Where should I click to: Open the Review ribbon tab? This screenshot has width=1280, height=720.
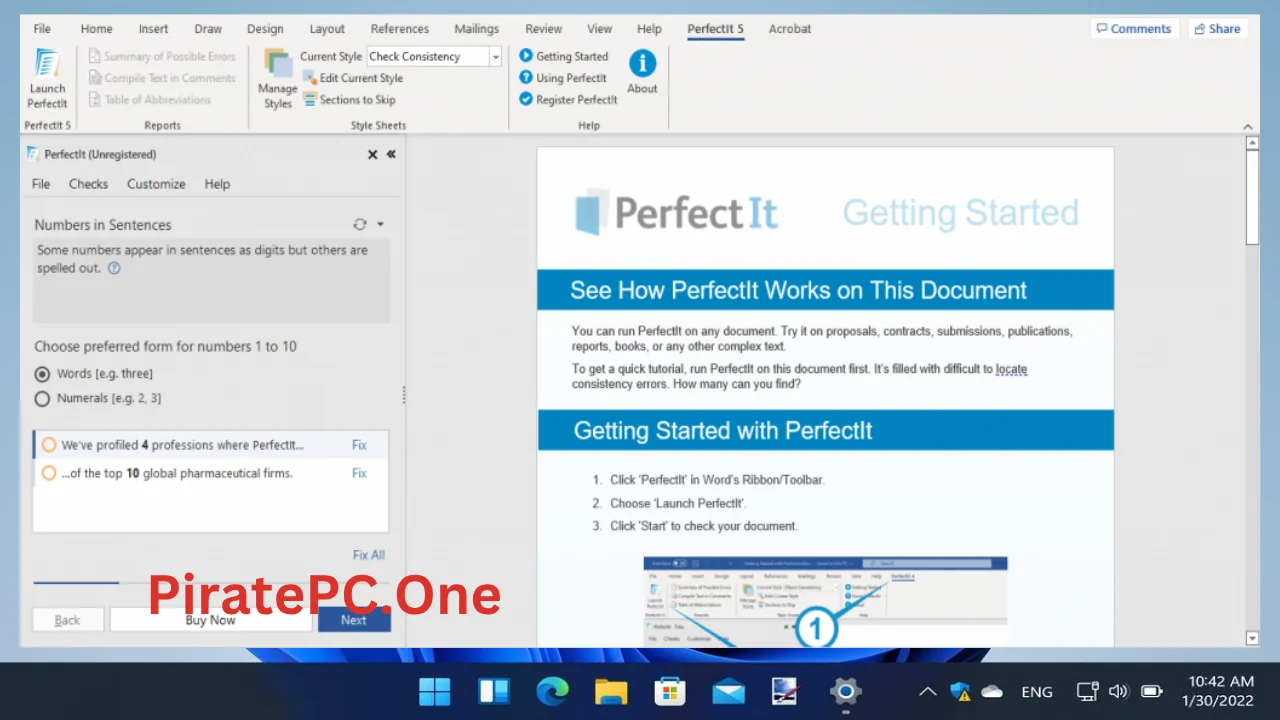pyautogui.click(x=544, y=29)
